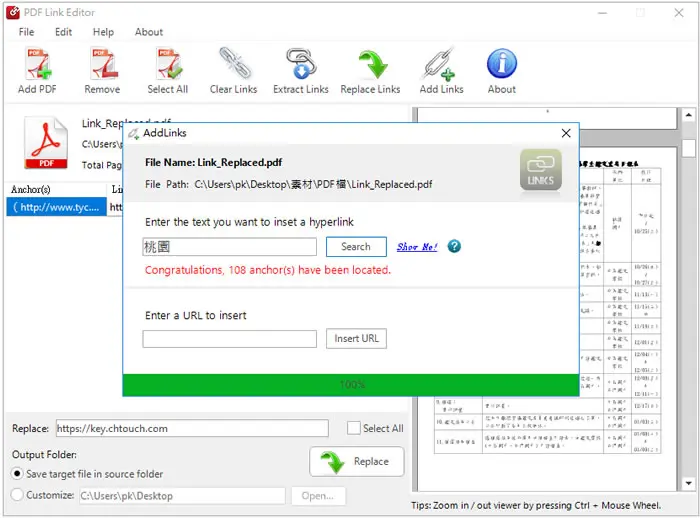Click the Add PDF toolbar icon
Viewport: 700px width, 518px height.
click(38, 65)
